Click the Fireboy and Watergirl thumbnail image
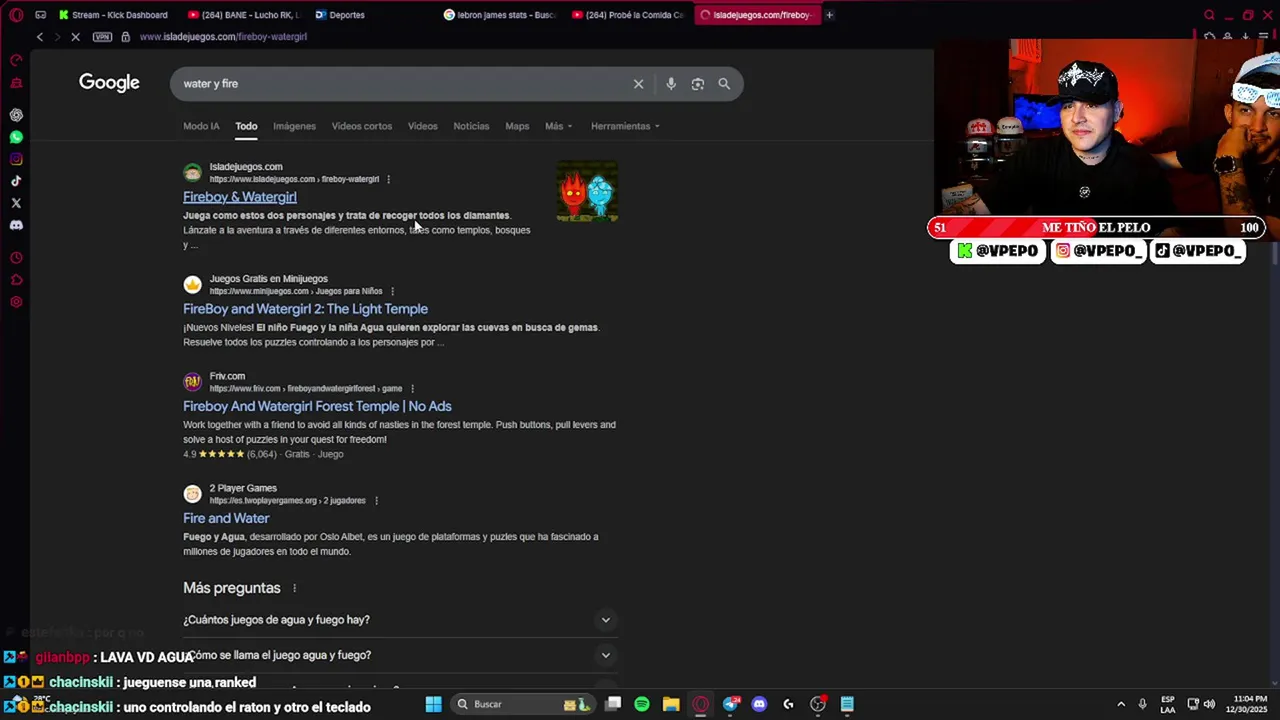 (587, 192)
